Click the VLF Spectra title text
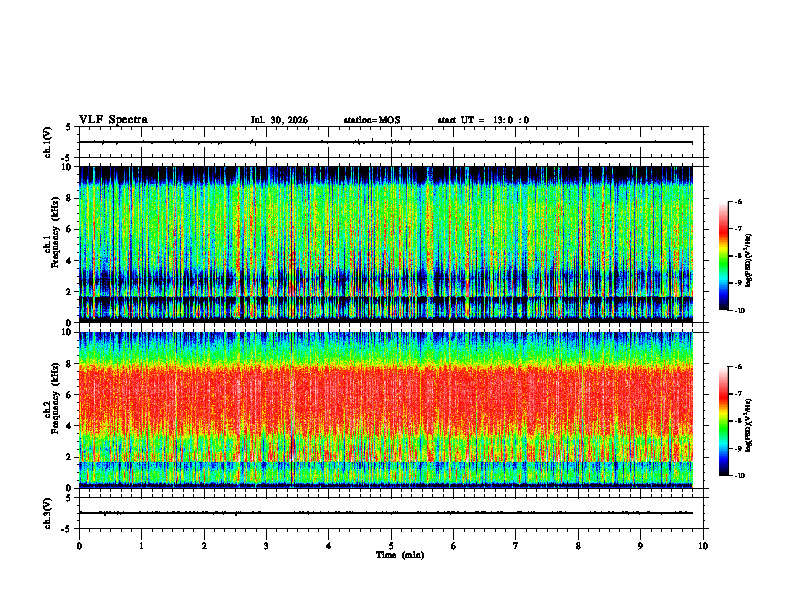792x612 pixels. (x=113, y=120)
